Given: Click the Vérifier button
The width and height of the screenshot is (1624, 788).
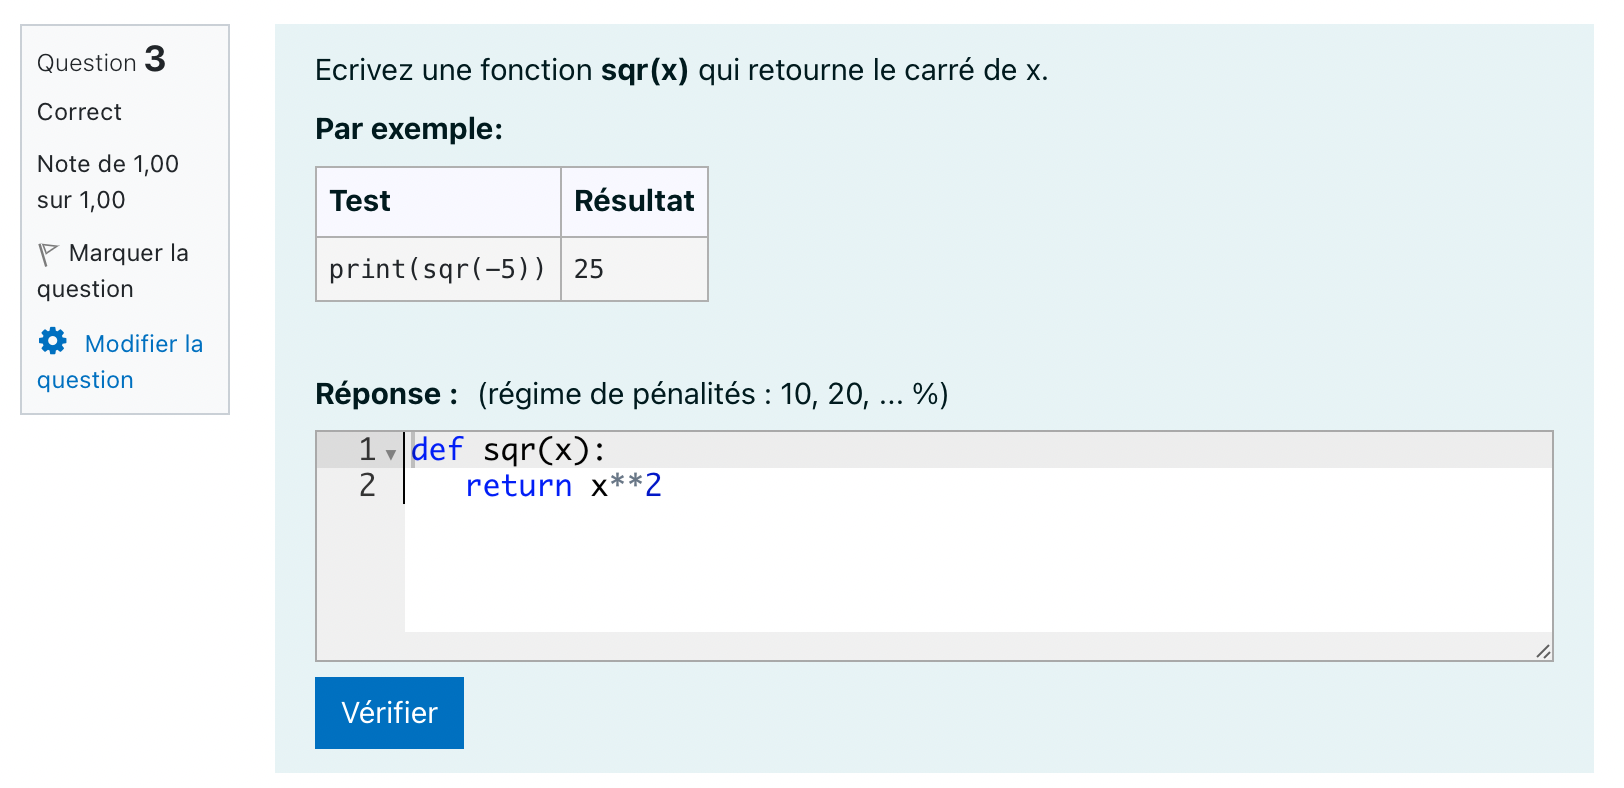Looking at the screenshot, I should 389,713.
